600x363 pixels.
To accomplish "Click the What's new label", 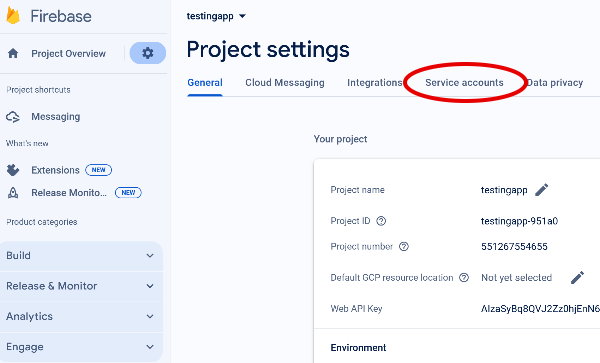I will pos(27,143).
